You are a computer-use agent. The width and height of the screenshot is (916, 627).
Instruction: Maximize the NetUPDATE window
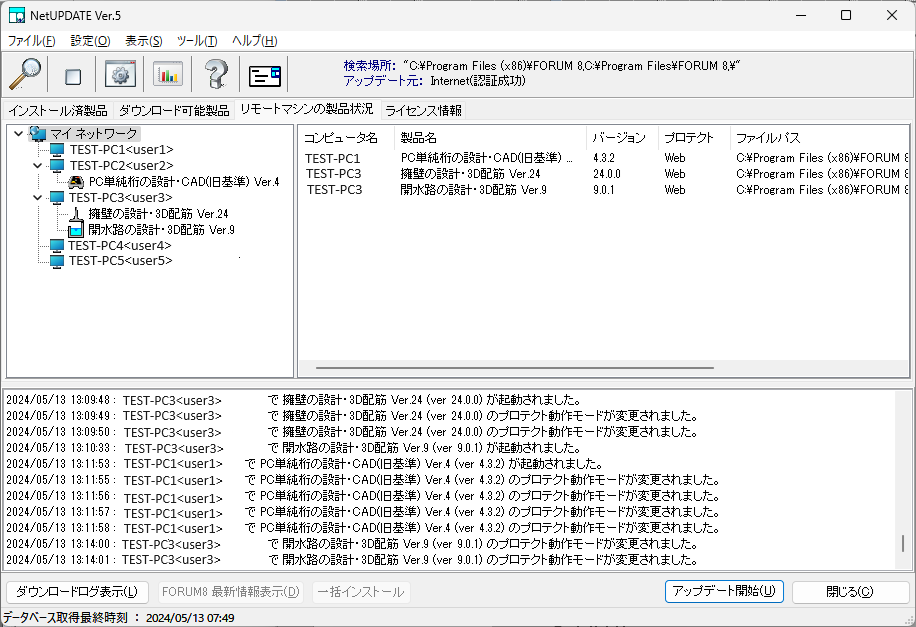point(846,16)
